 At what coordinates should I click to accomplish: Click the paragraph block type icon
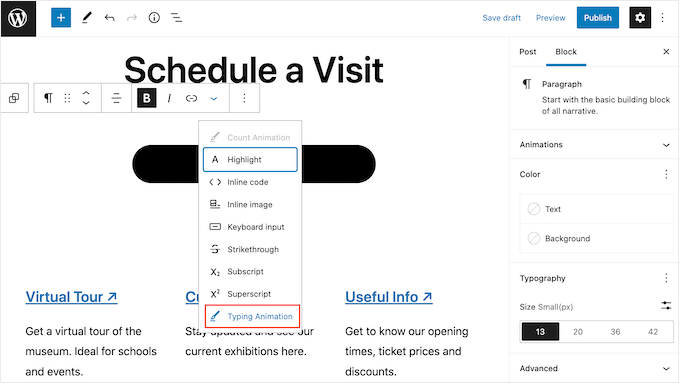(48, 98)
